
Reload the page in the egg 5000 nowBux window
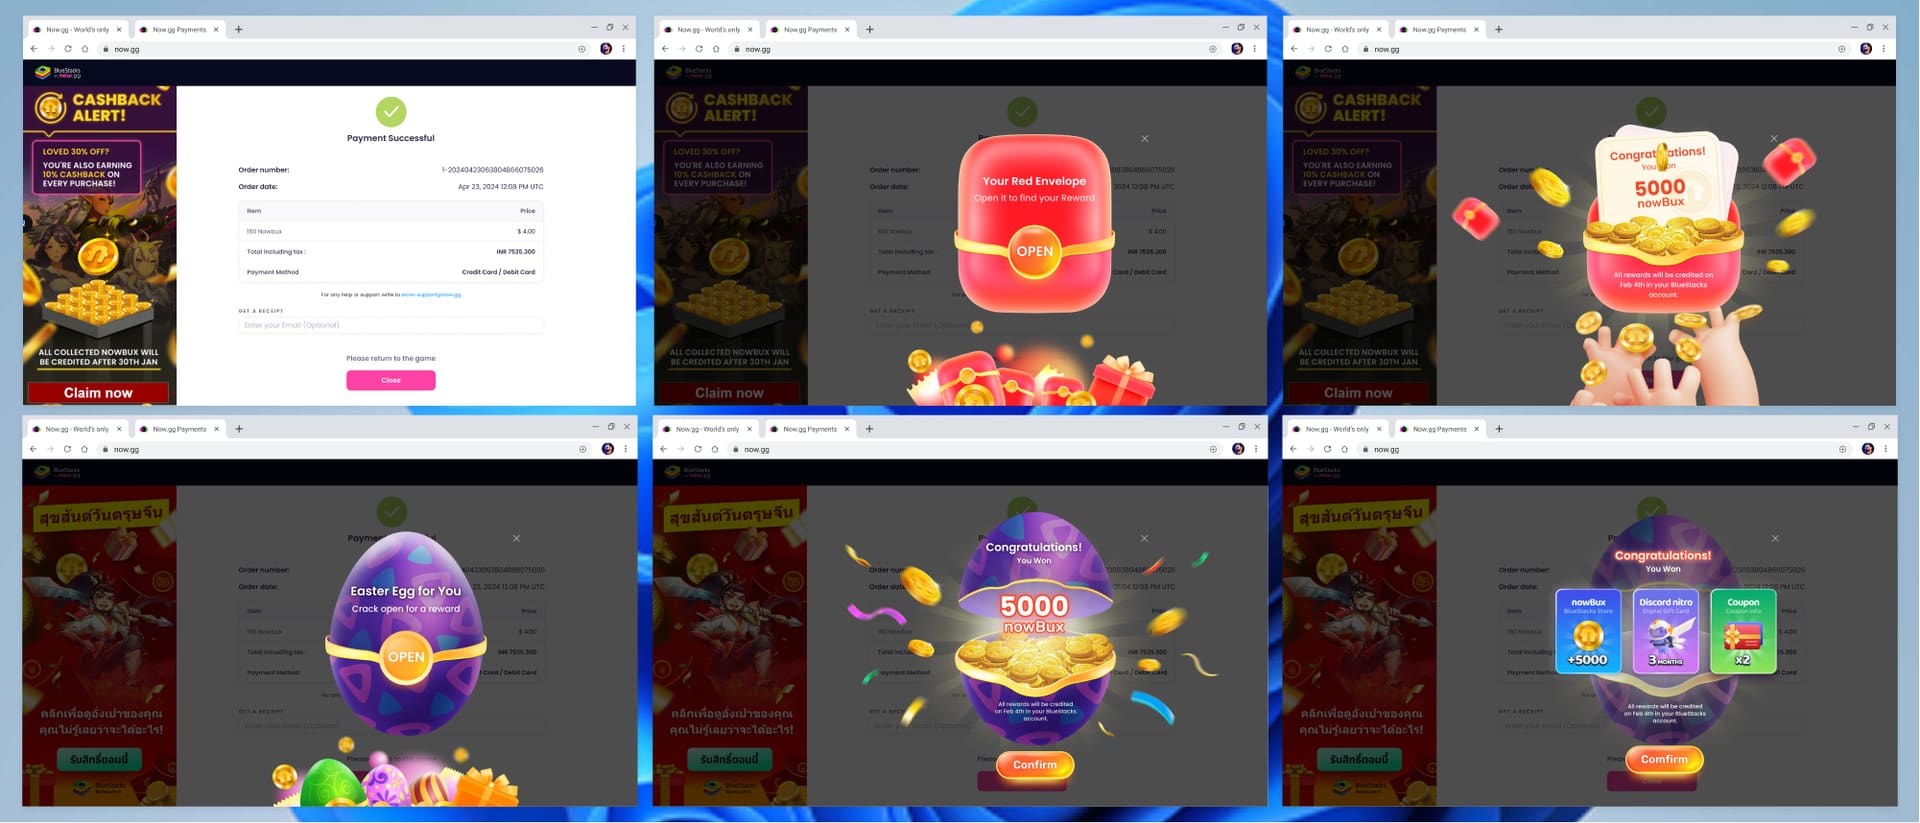tap(698, 449)
